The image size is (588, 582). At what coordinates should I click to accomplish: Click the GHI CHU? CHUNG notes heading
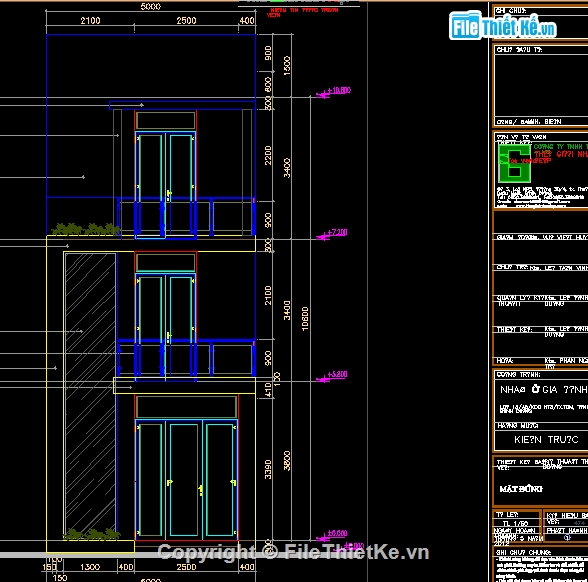524,552
